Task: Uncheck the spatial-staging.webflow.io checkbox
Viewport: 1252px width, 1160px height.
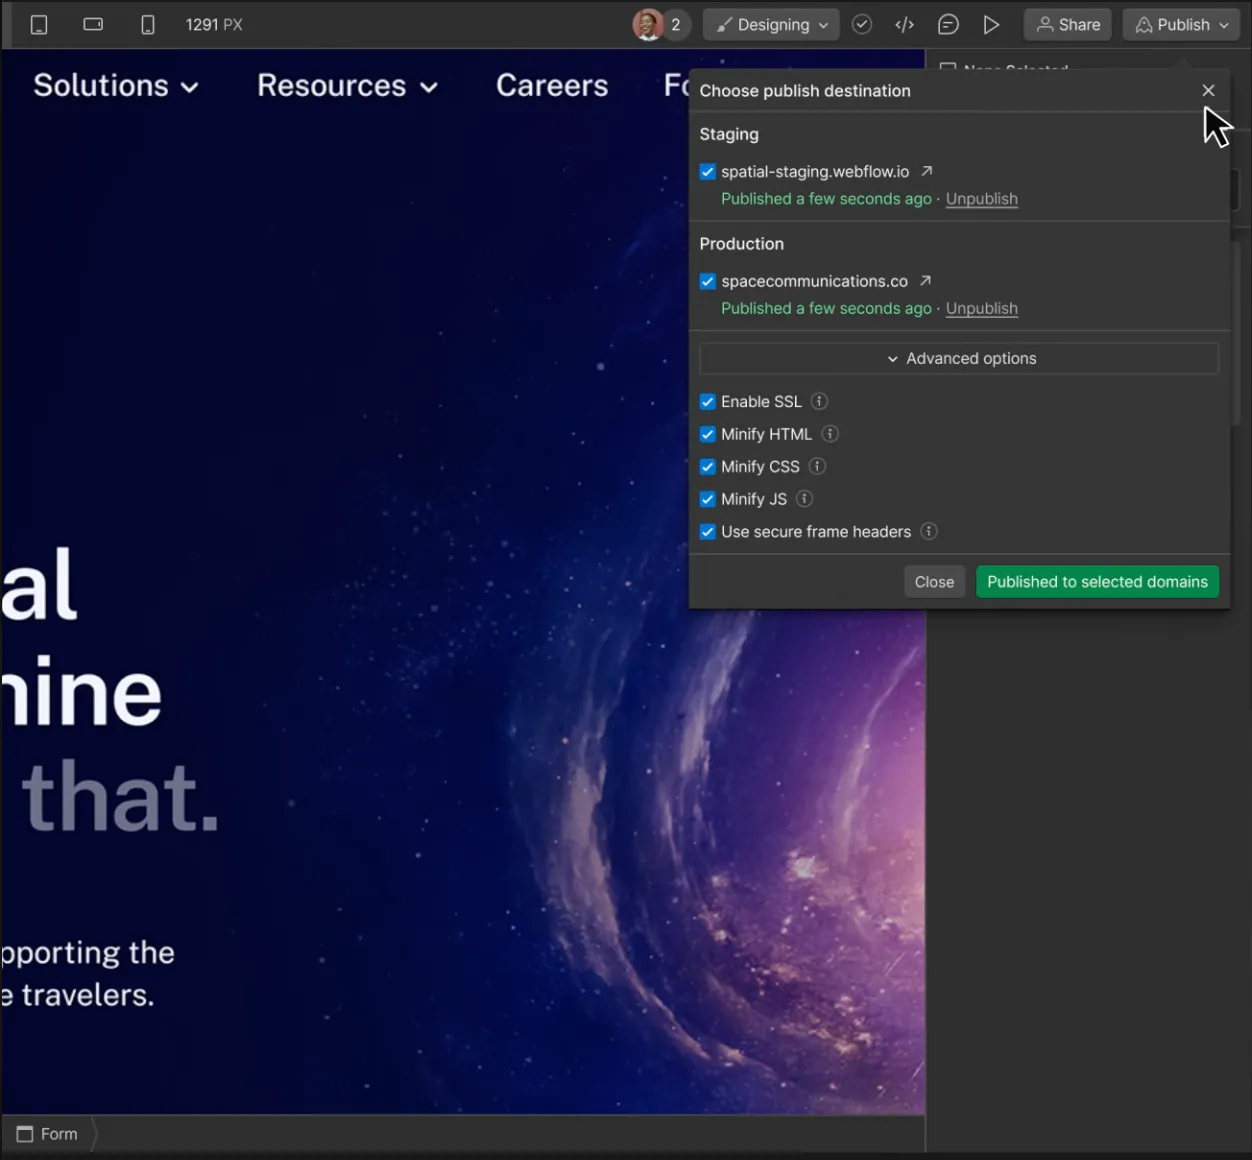Action: (x=708, y=172)
